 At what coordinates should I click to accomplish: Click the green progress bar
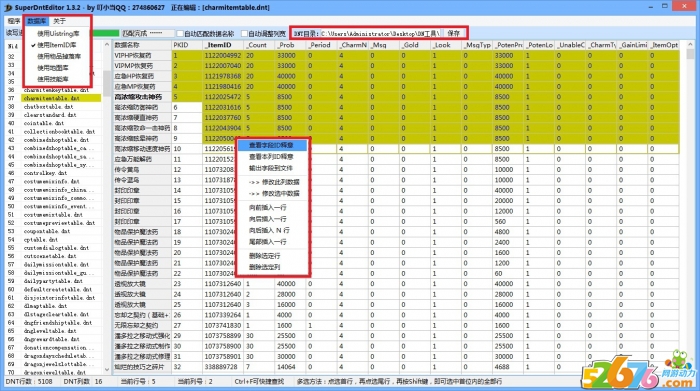pyautogui.click(x=105, y=33)
